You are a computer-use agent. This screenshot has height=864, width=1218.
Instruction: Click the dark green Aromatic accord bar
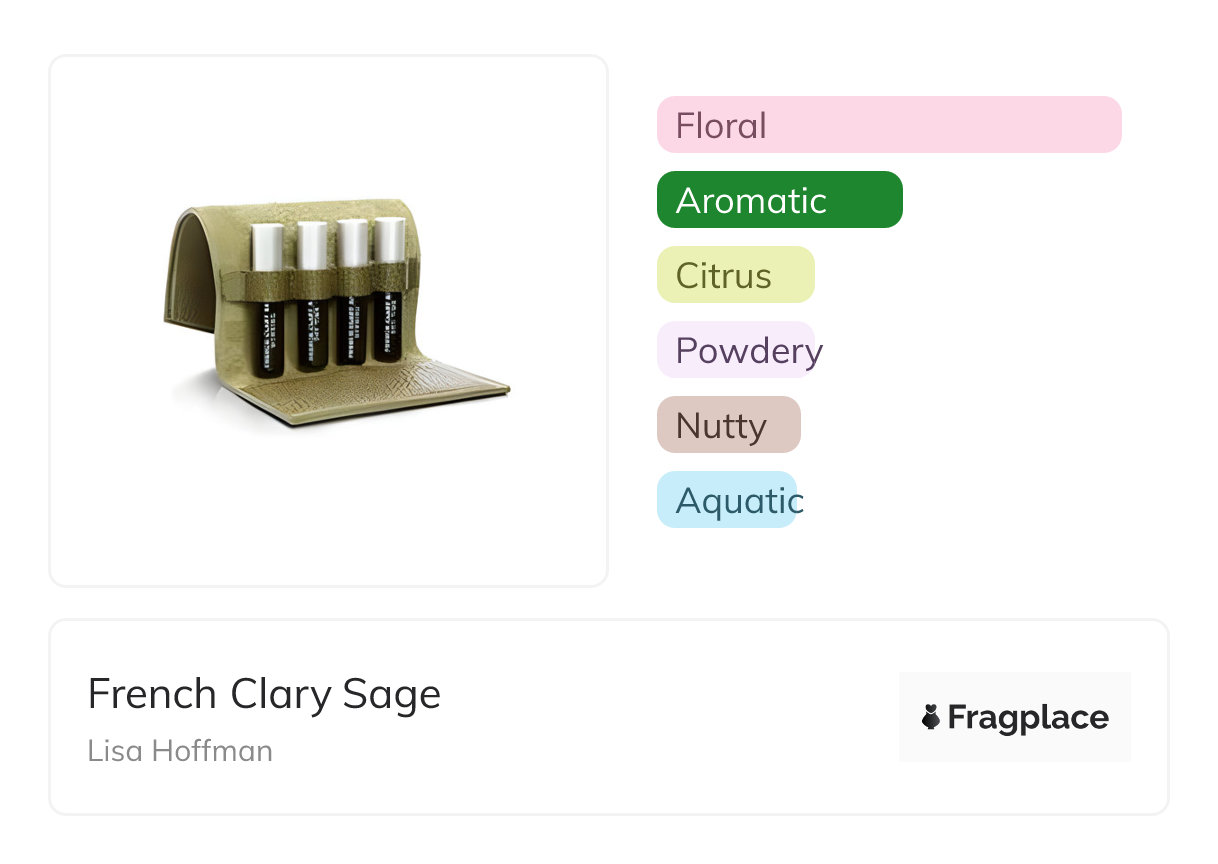coord(779,200)
